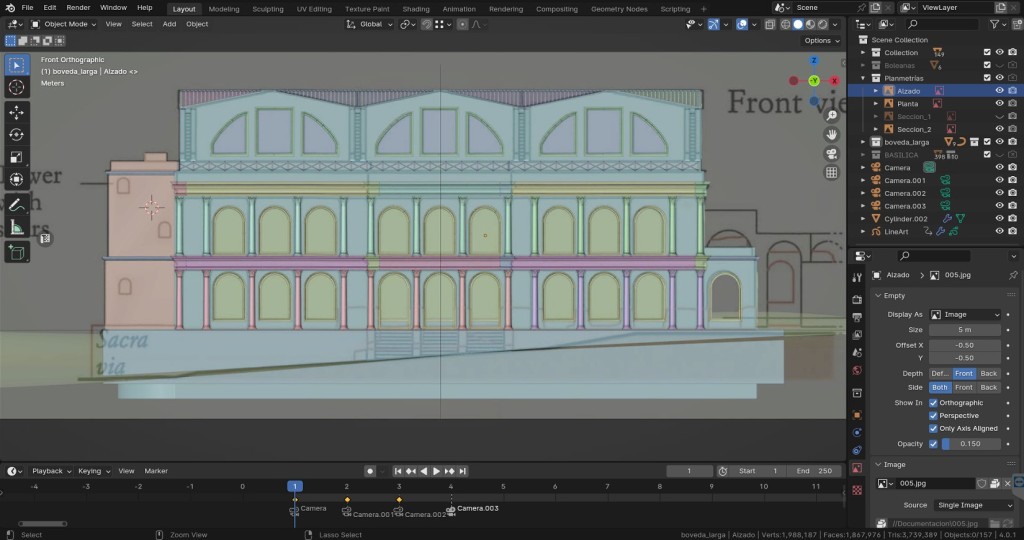1024x540 pixels.
Task: Click the Options button in viewport
Action: point(820,41)
